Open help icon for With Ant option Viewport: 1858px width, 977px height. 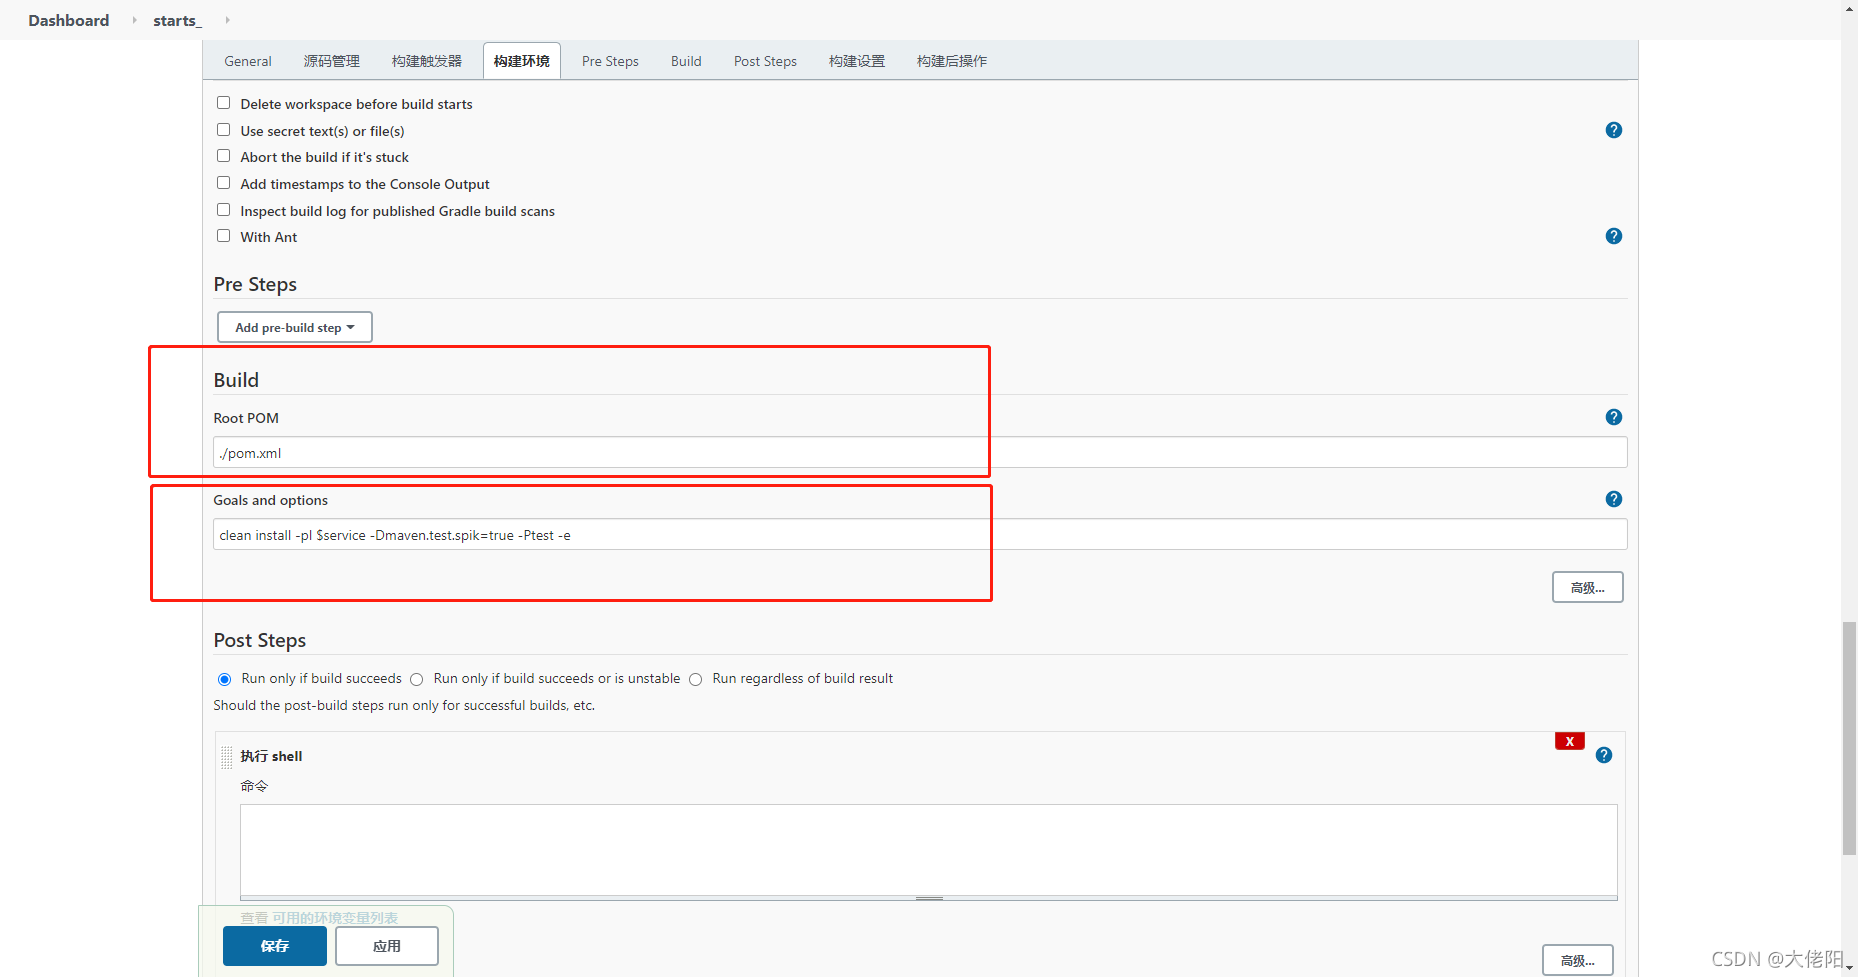1613,236
